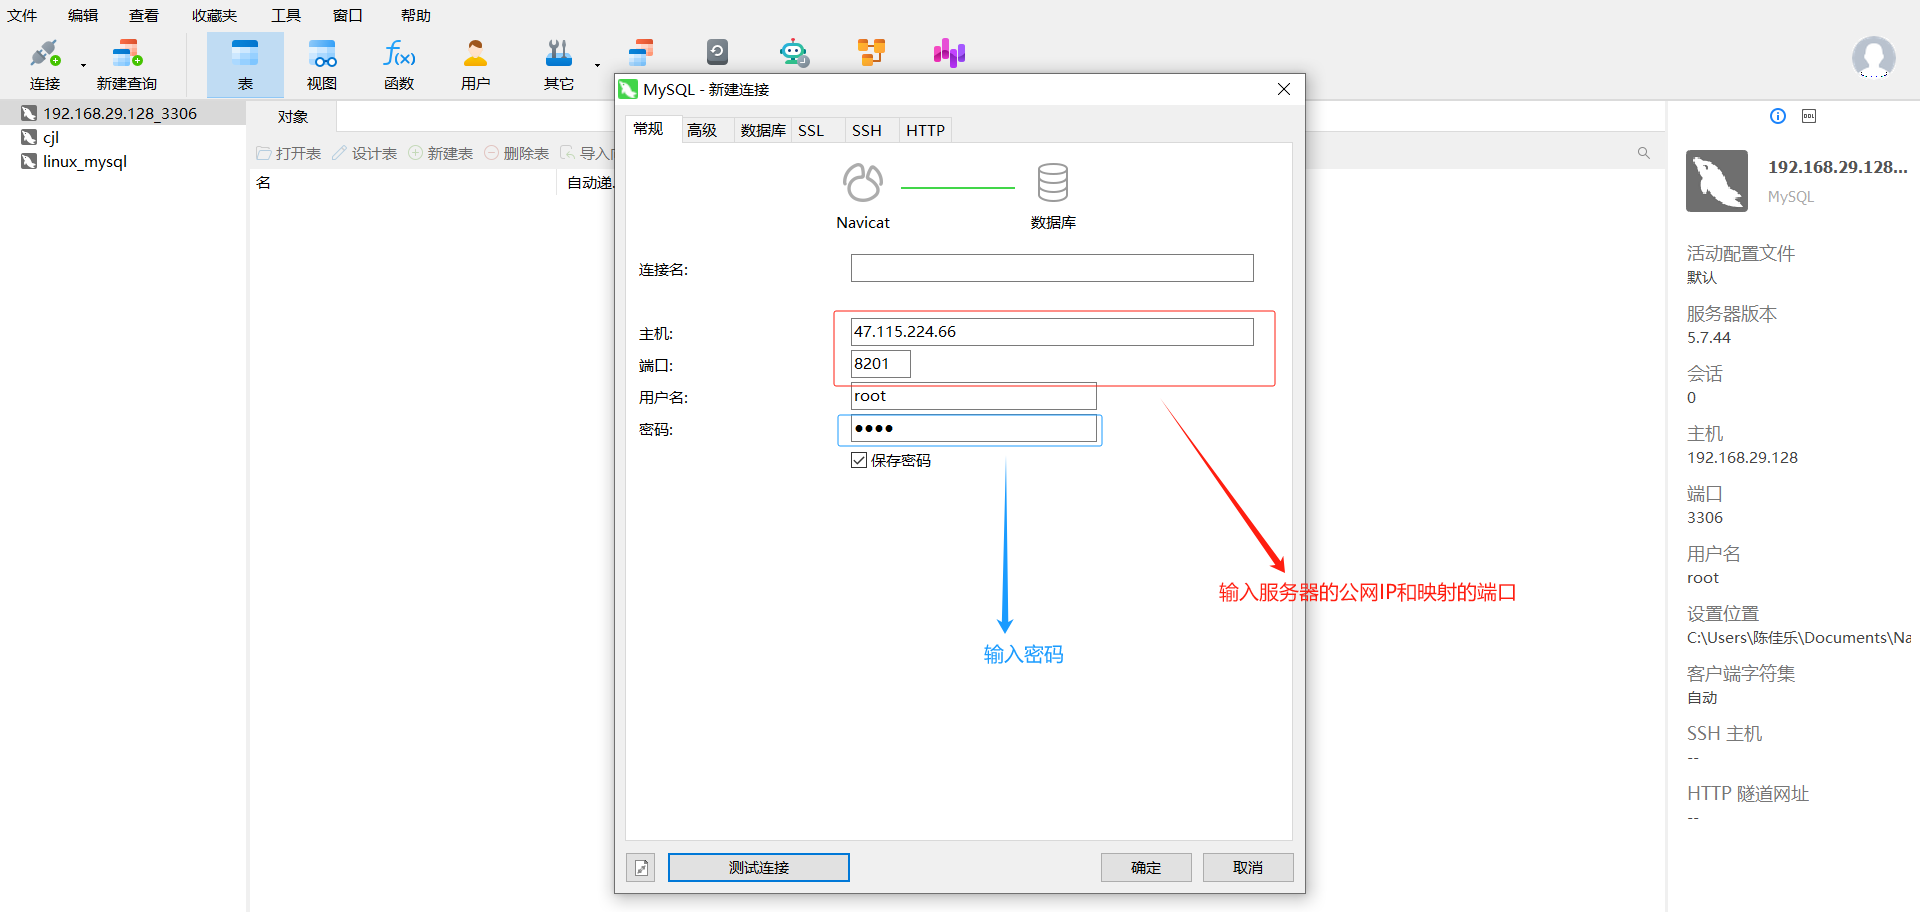Focus the 密码 password field
Viewport: 1920px width, 912px height.
974,428
